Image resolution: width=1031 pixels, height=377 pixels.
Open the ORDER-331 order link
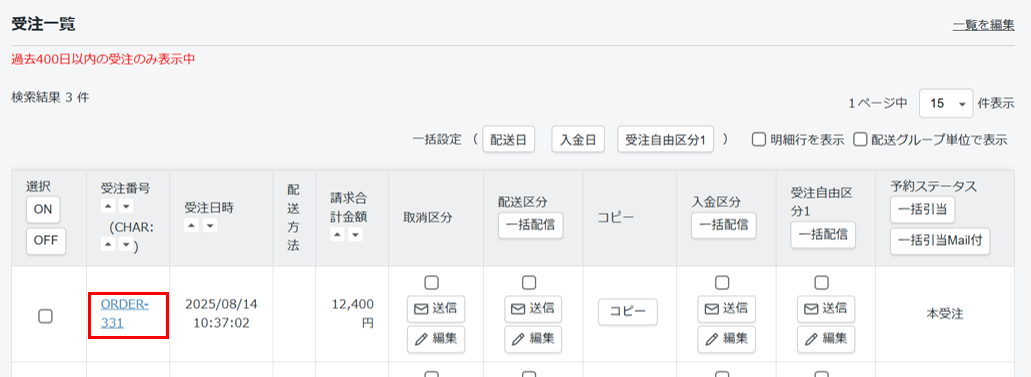click(x=125, y=314)
